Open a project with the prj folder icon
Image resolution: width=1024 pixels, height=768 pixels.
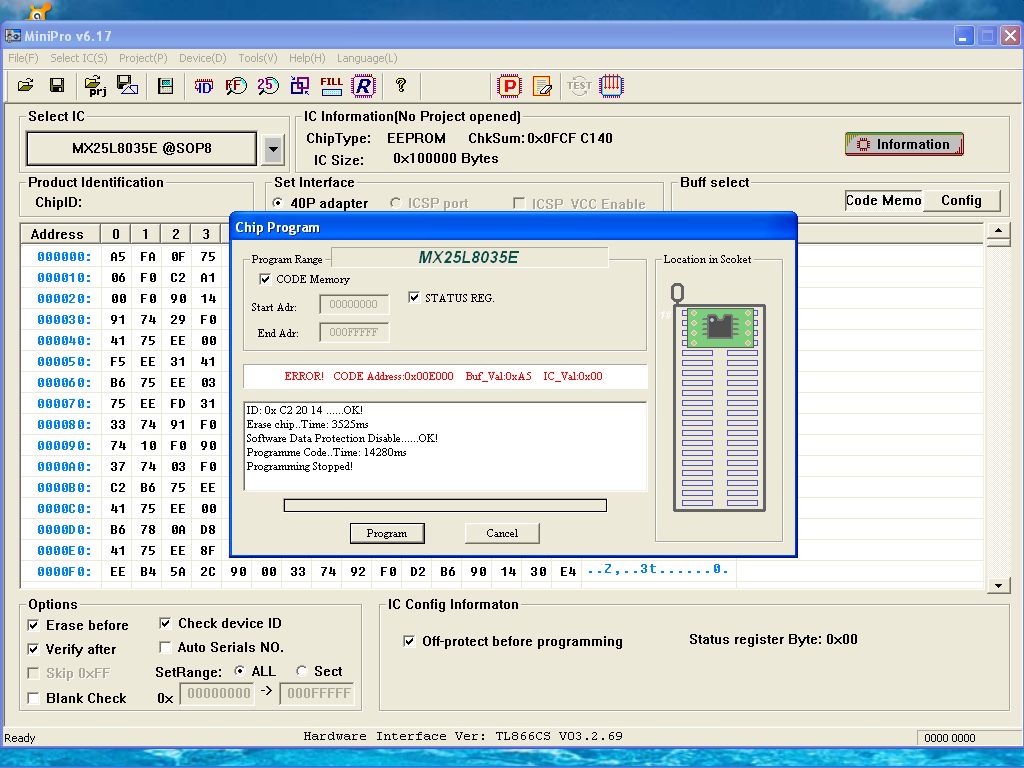tap(95, 86)
